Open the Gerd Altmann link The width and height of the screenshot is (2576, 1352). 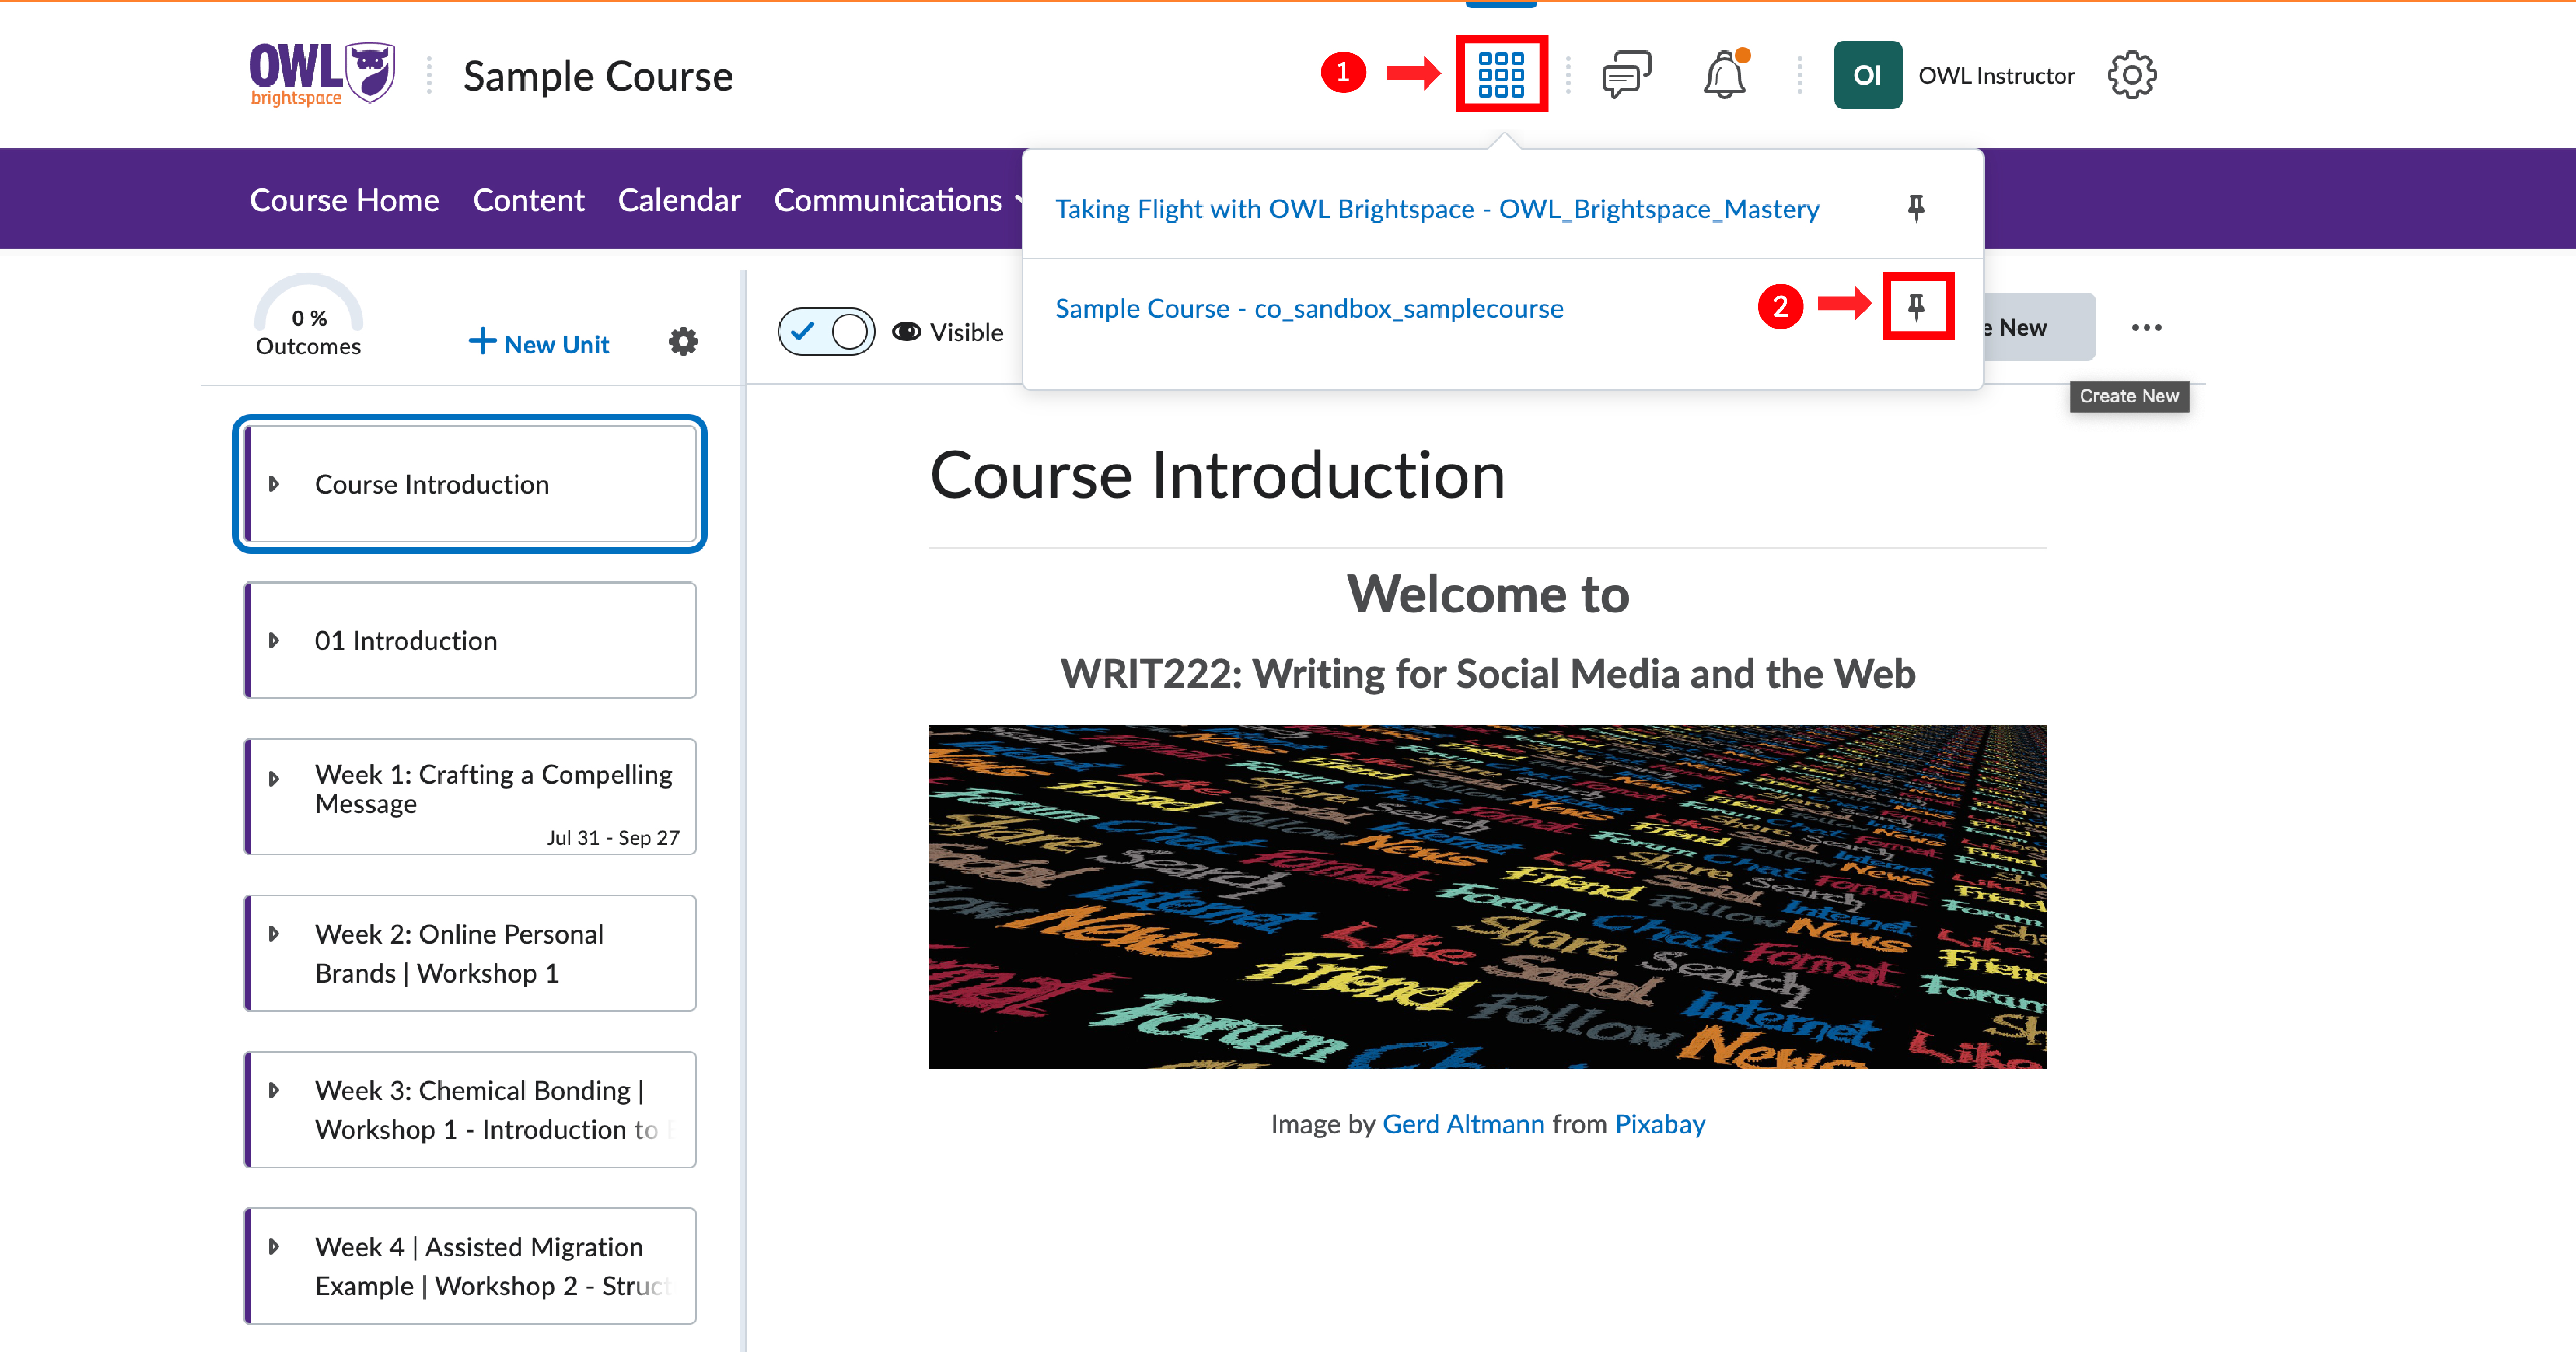[x=1463, y=1124]
